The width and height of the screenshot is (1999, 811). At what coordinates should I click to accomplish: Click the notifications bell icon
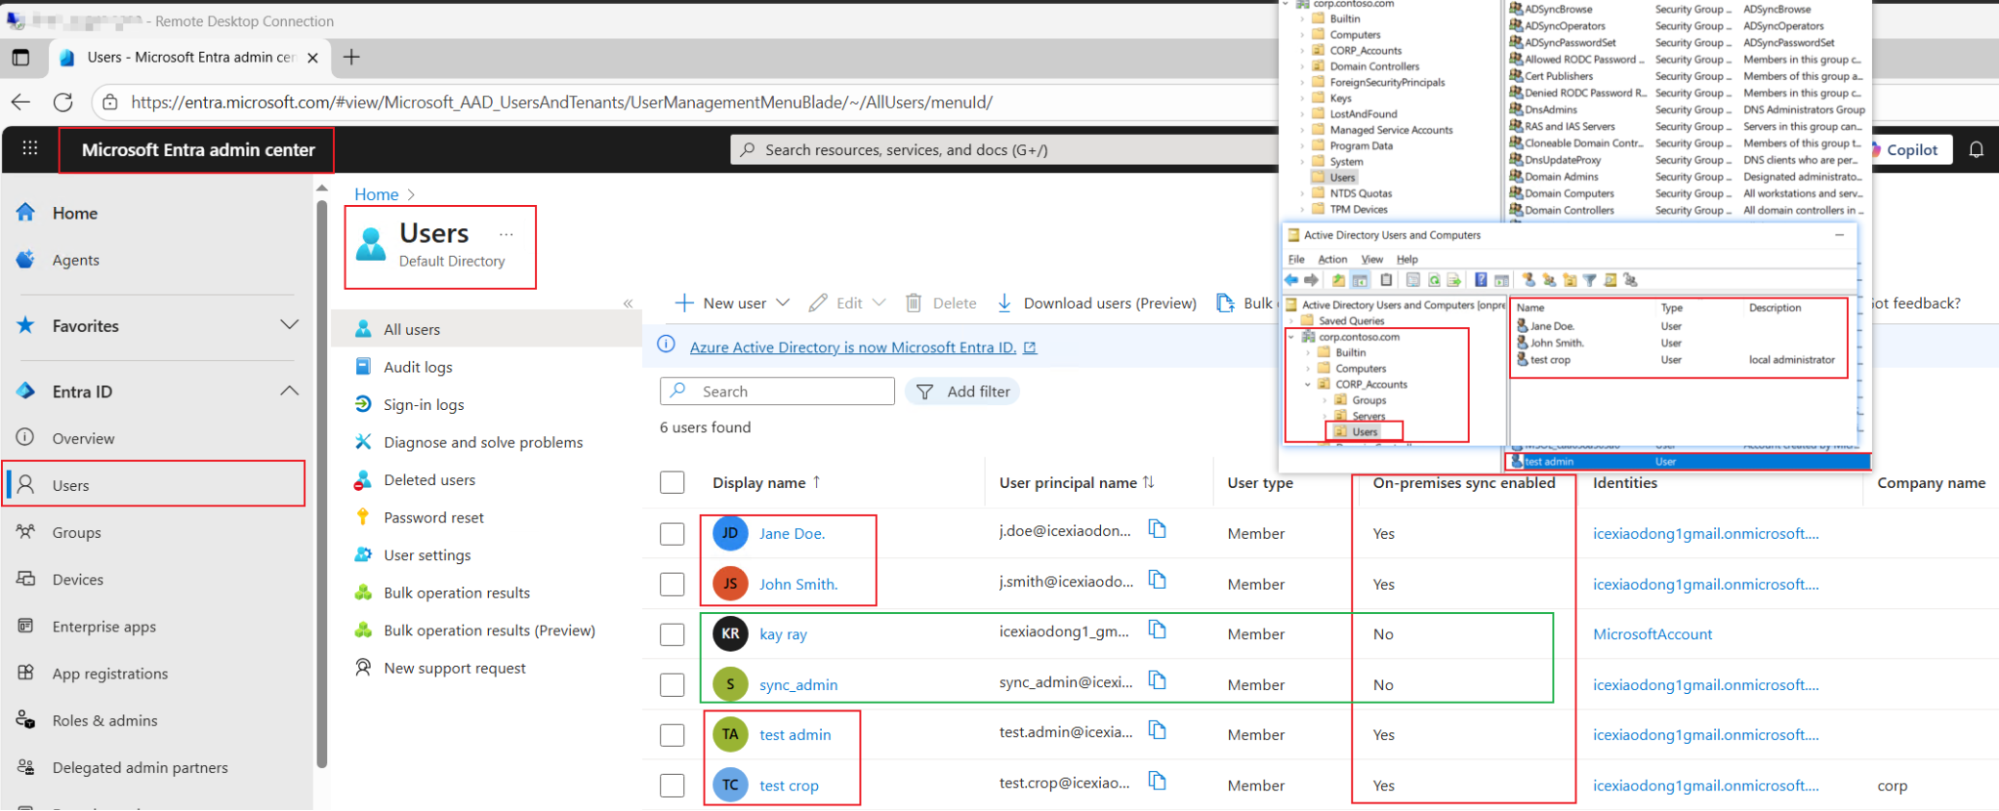pos(1976,150)
